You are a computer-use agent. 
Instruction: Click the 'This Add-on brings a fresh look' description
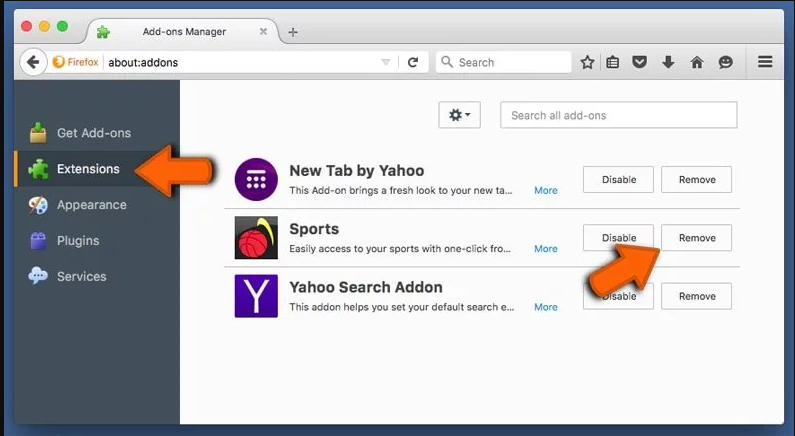click(401, 191)
